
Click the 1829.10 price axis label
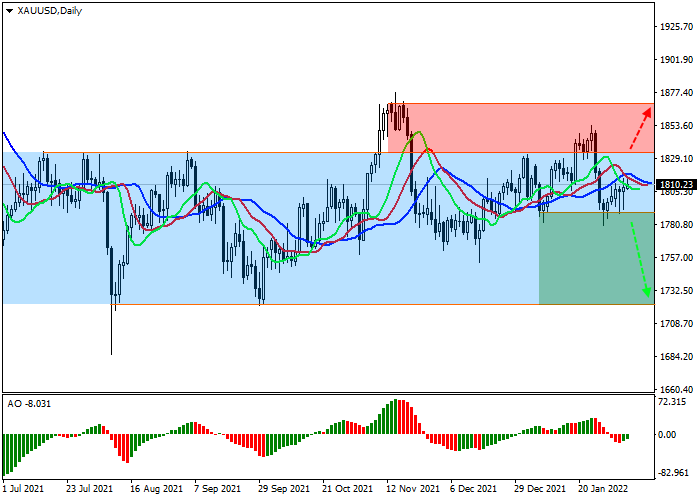(x=677, y=159)
